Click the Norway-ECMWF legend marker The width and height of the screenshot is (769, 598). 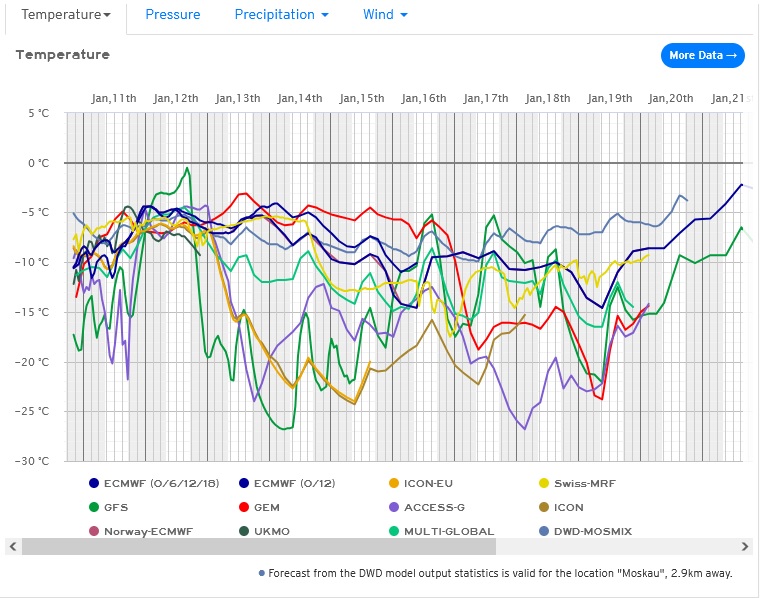[x=94, y=531]
